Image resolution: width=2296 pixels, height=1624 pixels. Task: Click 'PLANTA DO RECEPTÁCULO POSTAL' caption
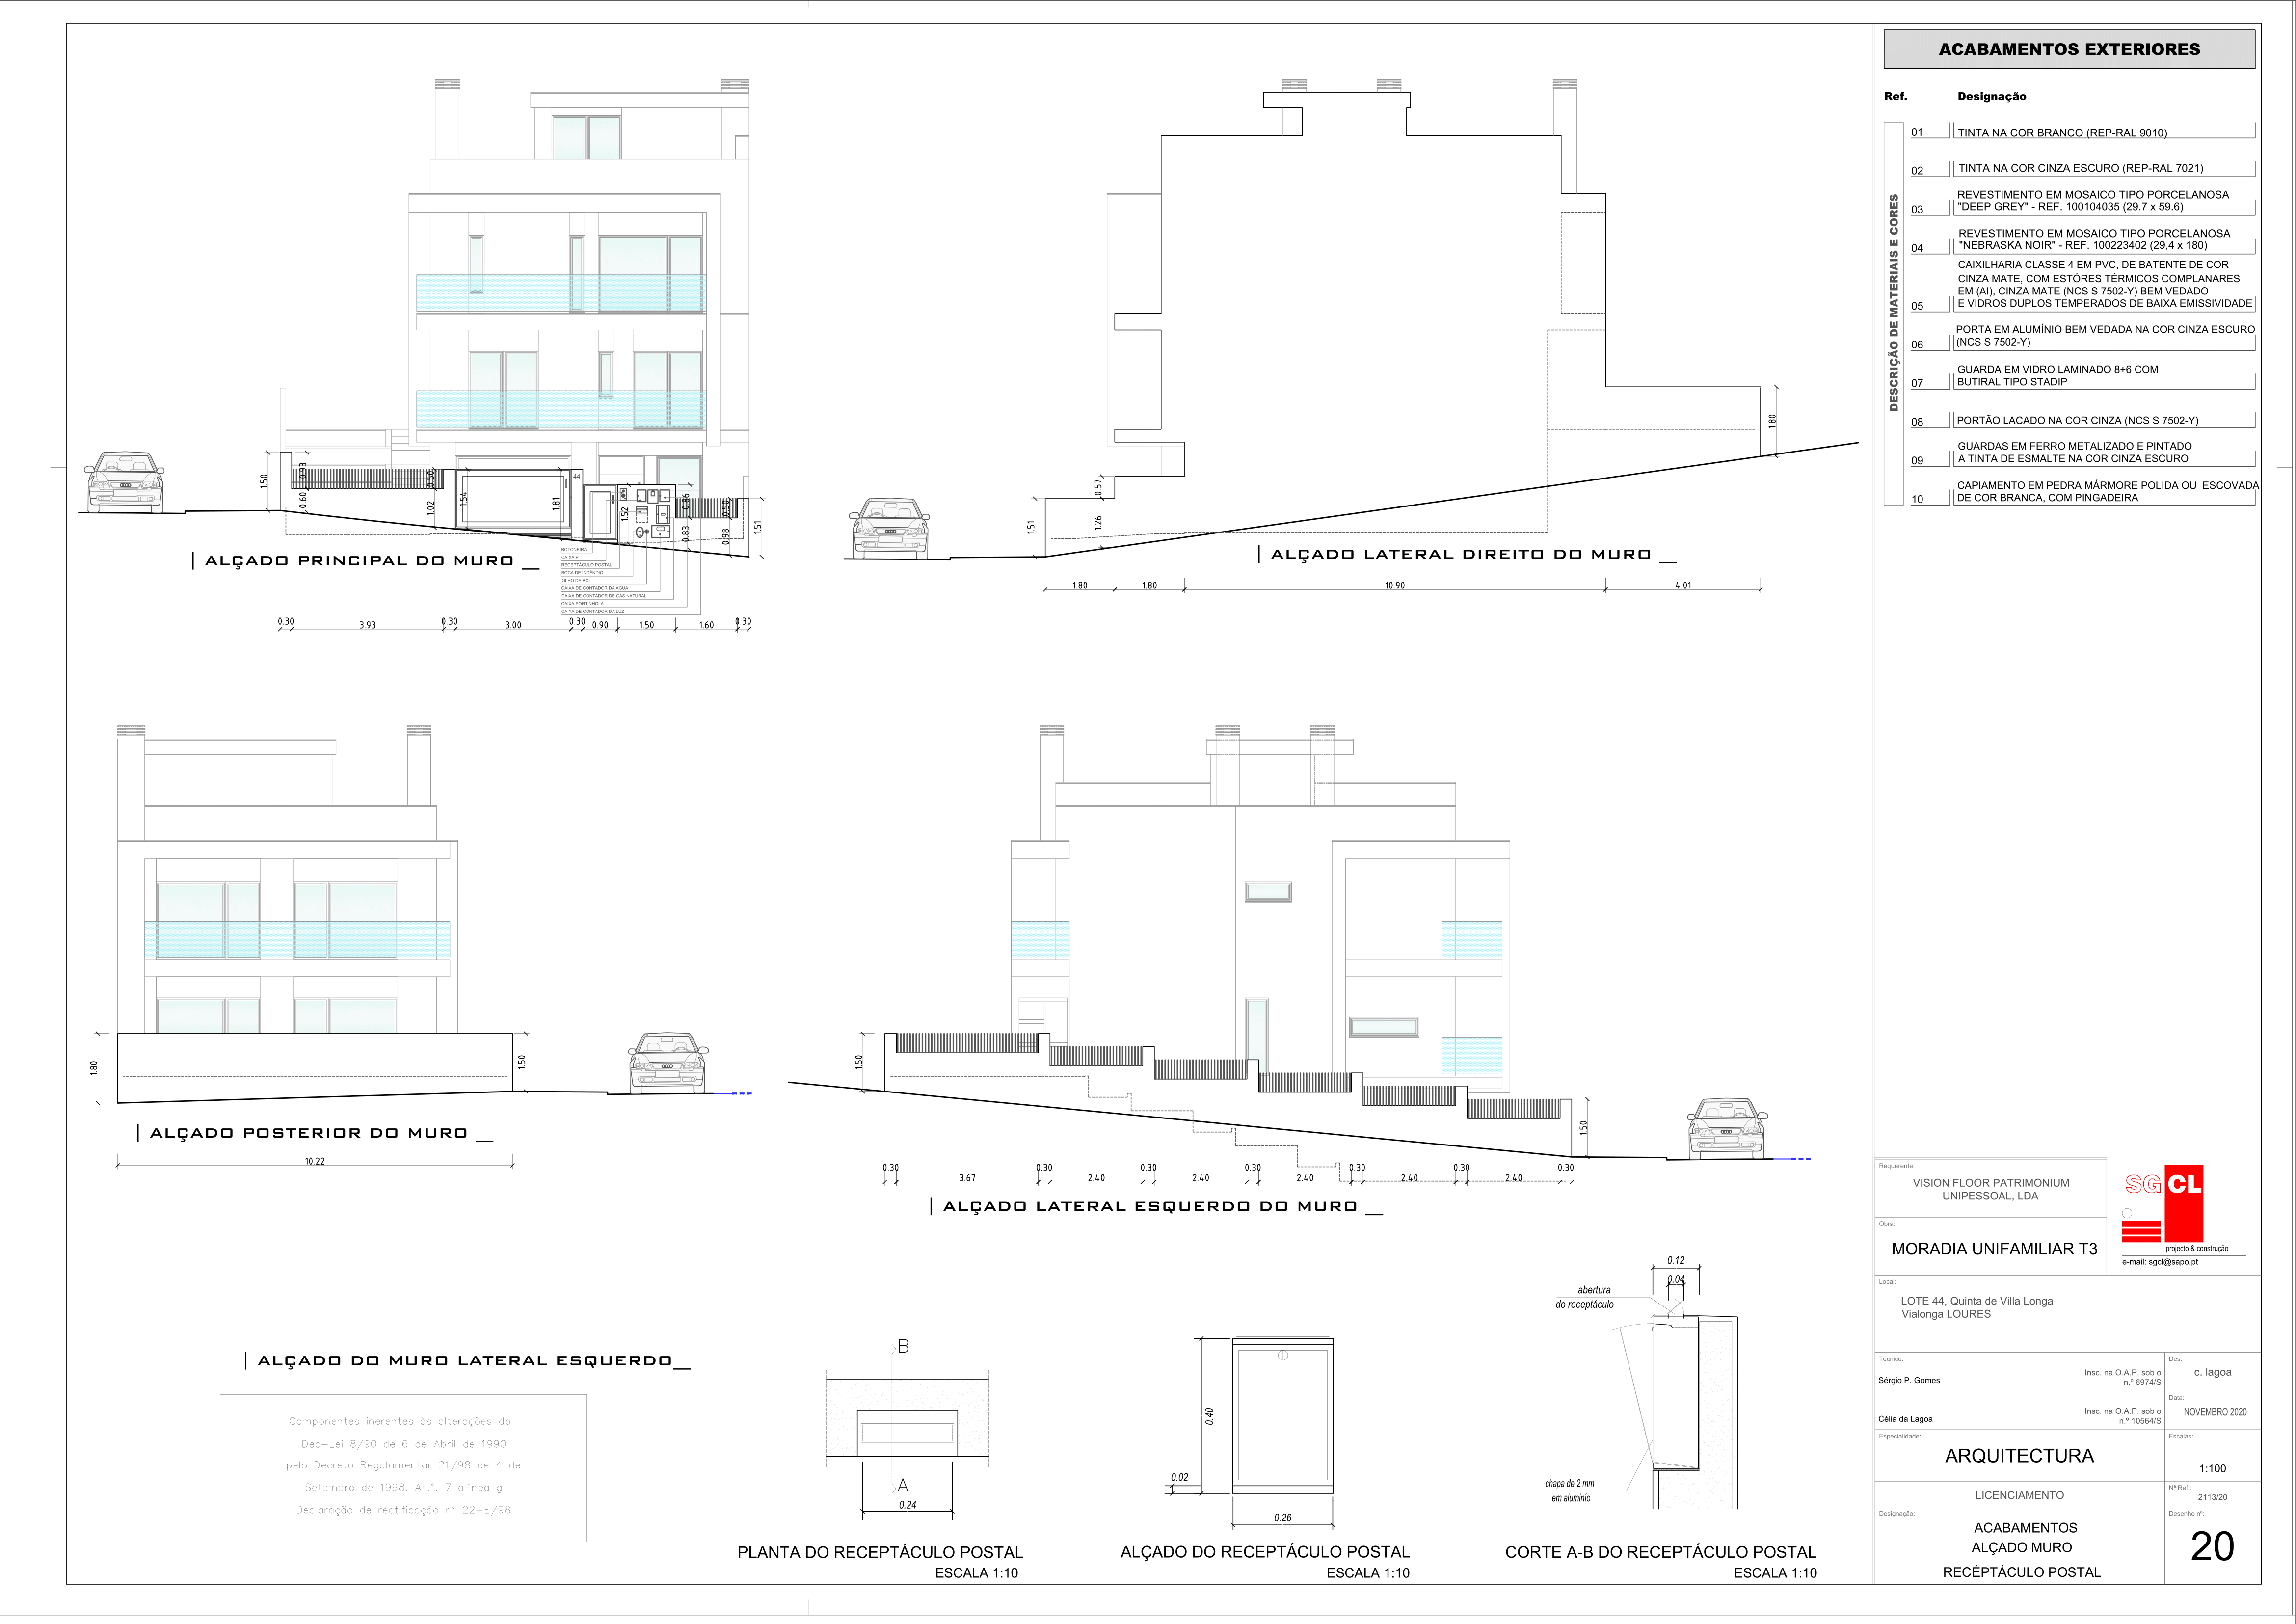pyautogui.click(x=880, y=1553)
